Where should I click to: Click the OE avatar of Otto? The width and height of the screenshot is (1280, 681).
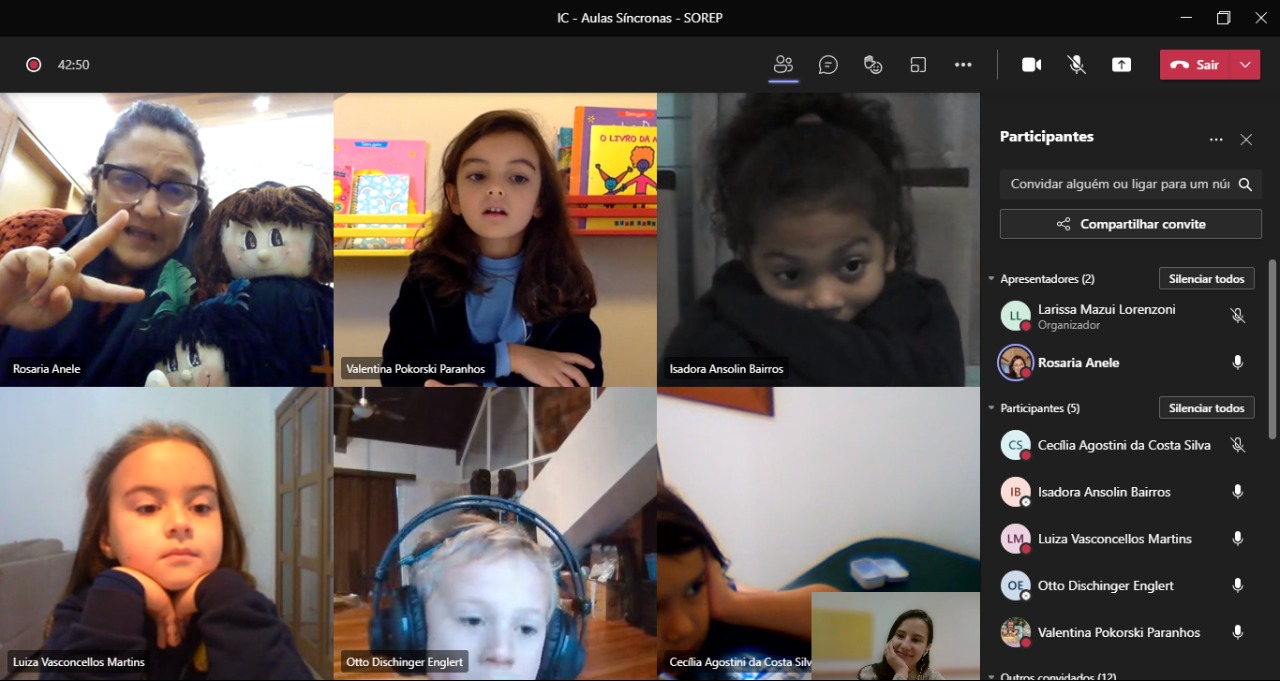coord(1016,586)
